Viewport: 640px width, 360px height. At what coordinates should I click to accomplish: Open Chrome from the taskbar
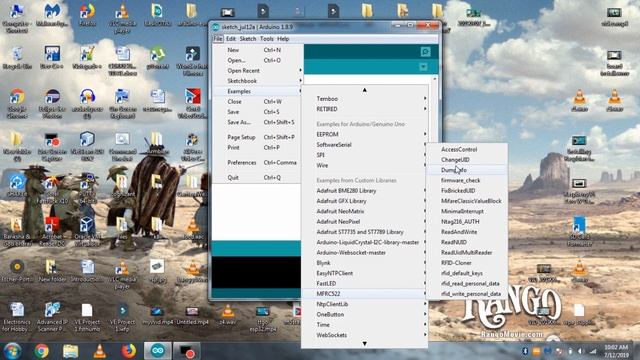point(41,351)
